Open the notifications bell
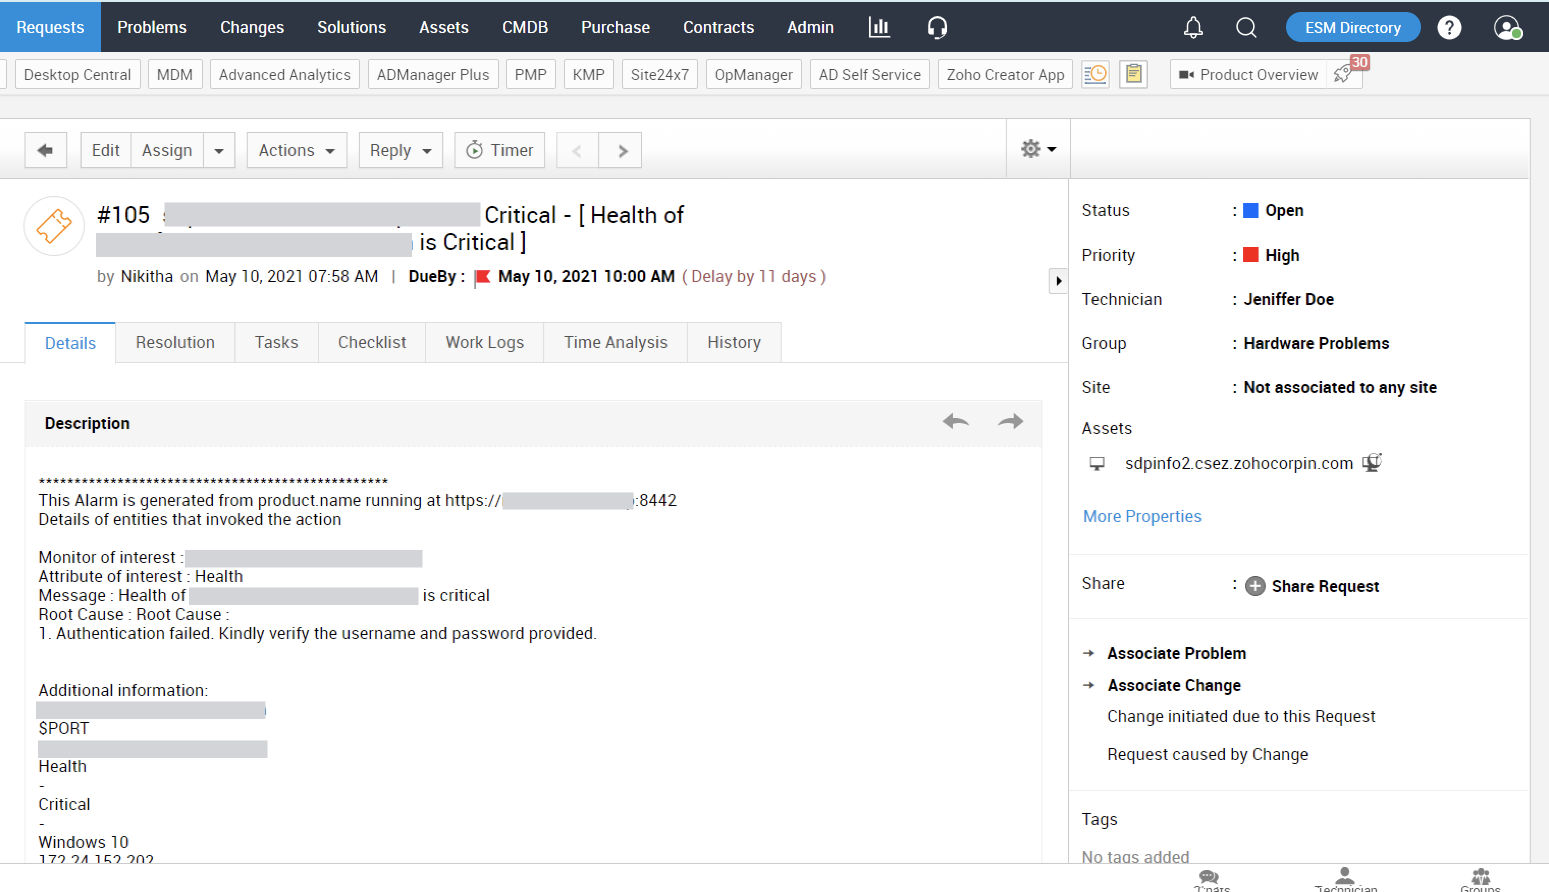This screenshot has height=892, width=1549. 1193,27
